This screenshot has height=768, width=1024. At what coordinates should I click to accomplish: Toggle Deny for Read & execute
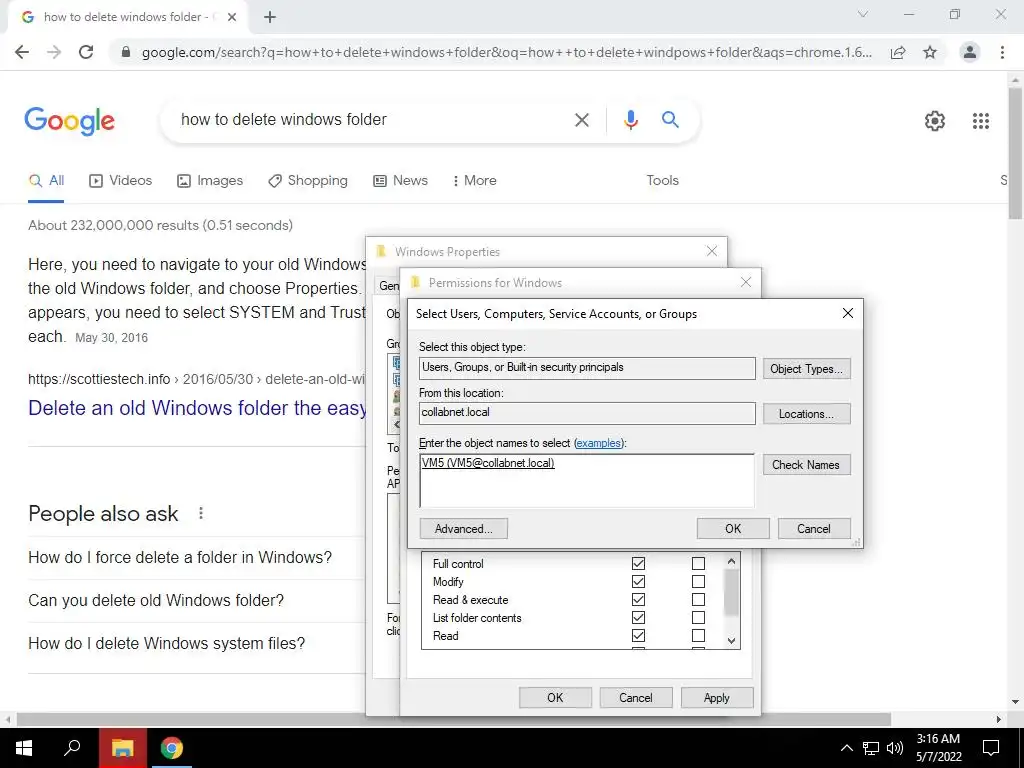coord(698,600)
